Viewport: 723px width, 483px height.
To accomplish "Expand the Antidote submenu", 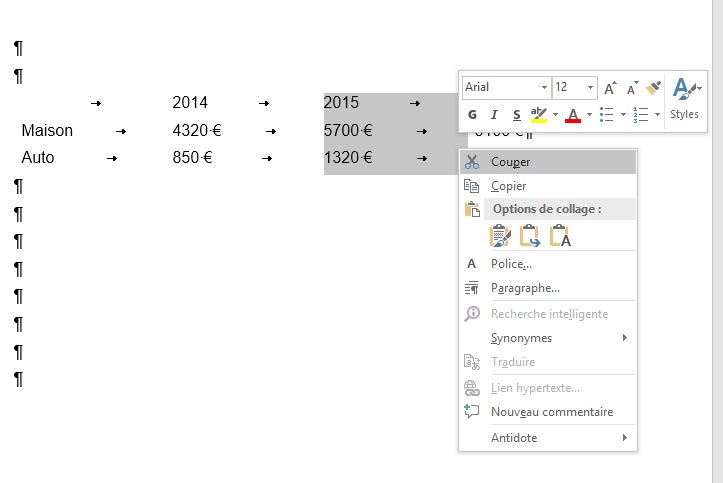I will tap(548, 437).
